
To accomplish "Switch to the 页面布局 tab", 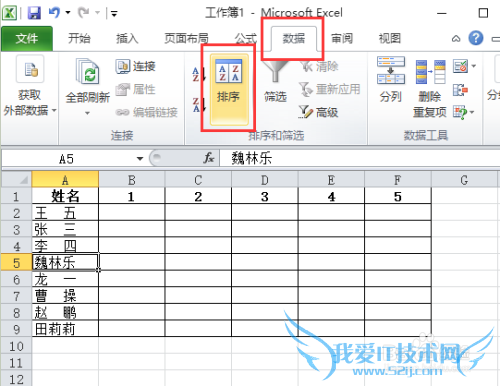I will [x=186, y=39].
